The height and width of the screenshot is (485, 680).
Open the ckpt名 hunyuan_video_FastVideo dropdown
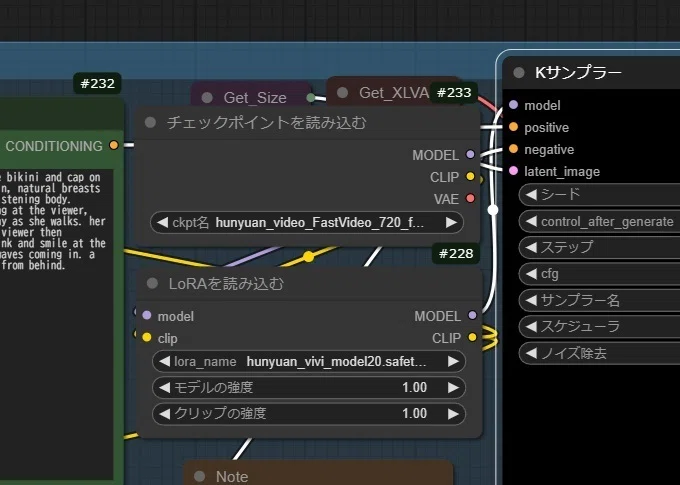click(x=307, y=223)
